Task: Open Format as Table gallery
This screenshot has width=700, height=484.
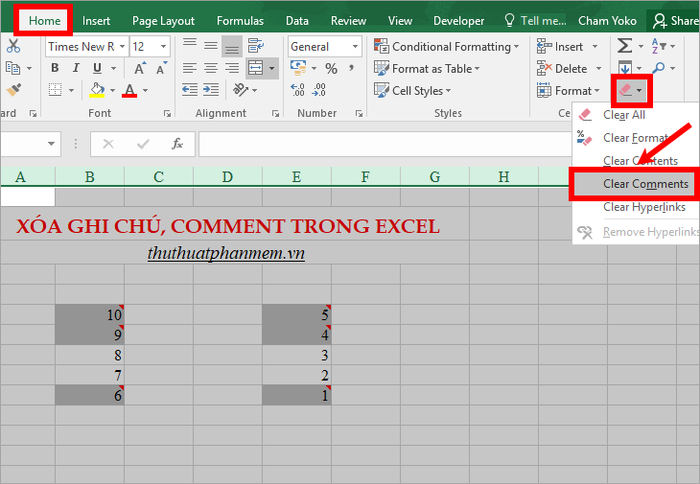Action: pos(427,68)
